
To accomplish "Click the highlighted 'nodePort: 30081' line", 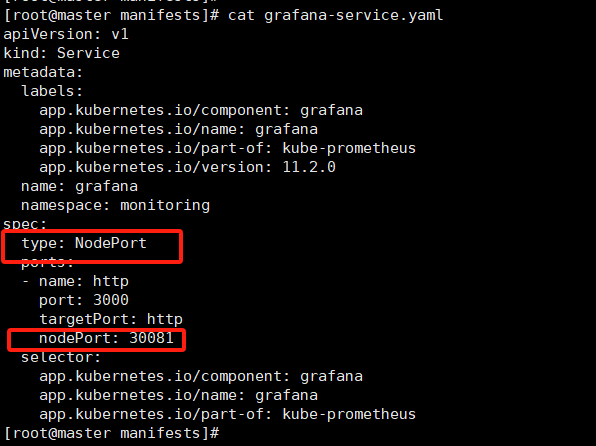I will (x=106, y=338).
